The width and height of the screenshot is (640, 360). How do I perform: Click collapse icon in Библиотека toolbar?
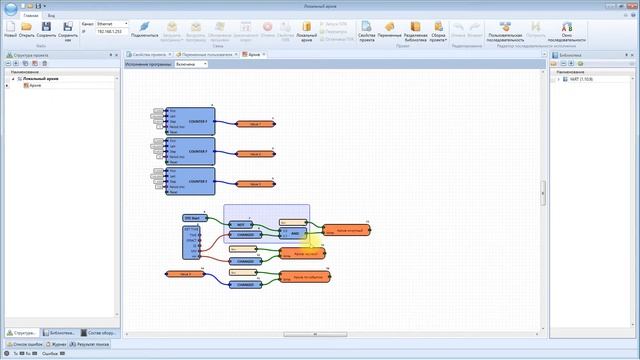click(x=563, y=64)
